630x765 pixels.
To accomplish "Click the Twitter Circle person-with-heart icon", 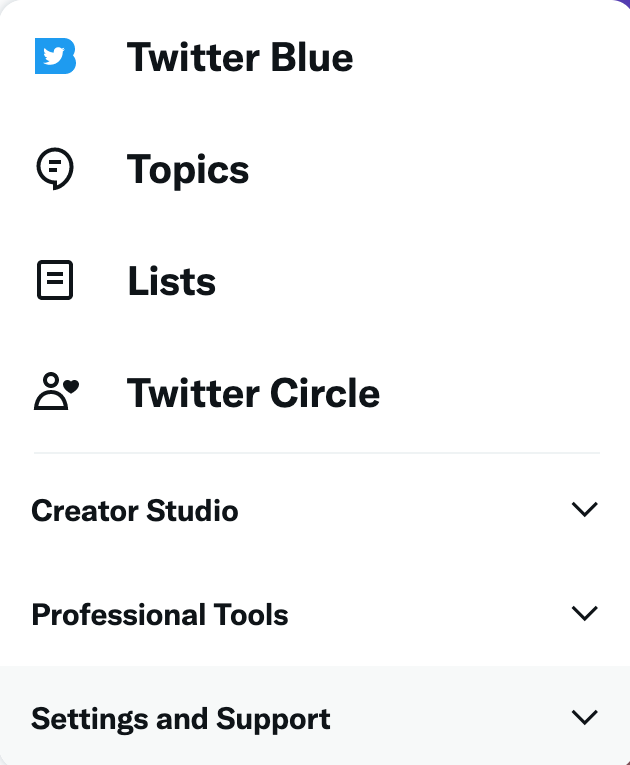I will tap(56, 391).
